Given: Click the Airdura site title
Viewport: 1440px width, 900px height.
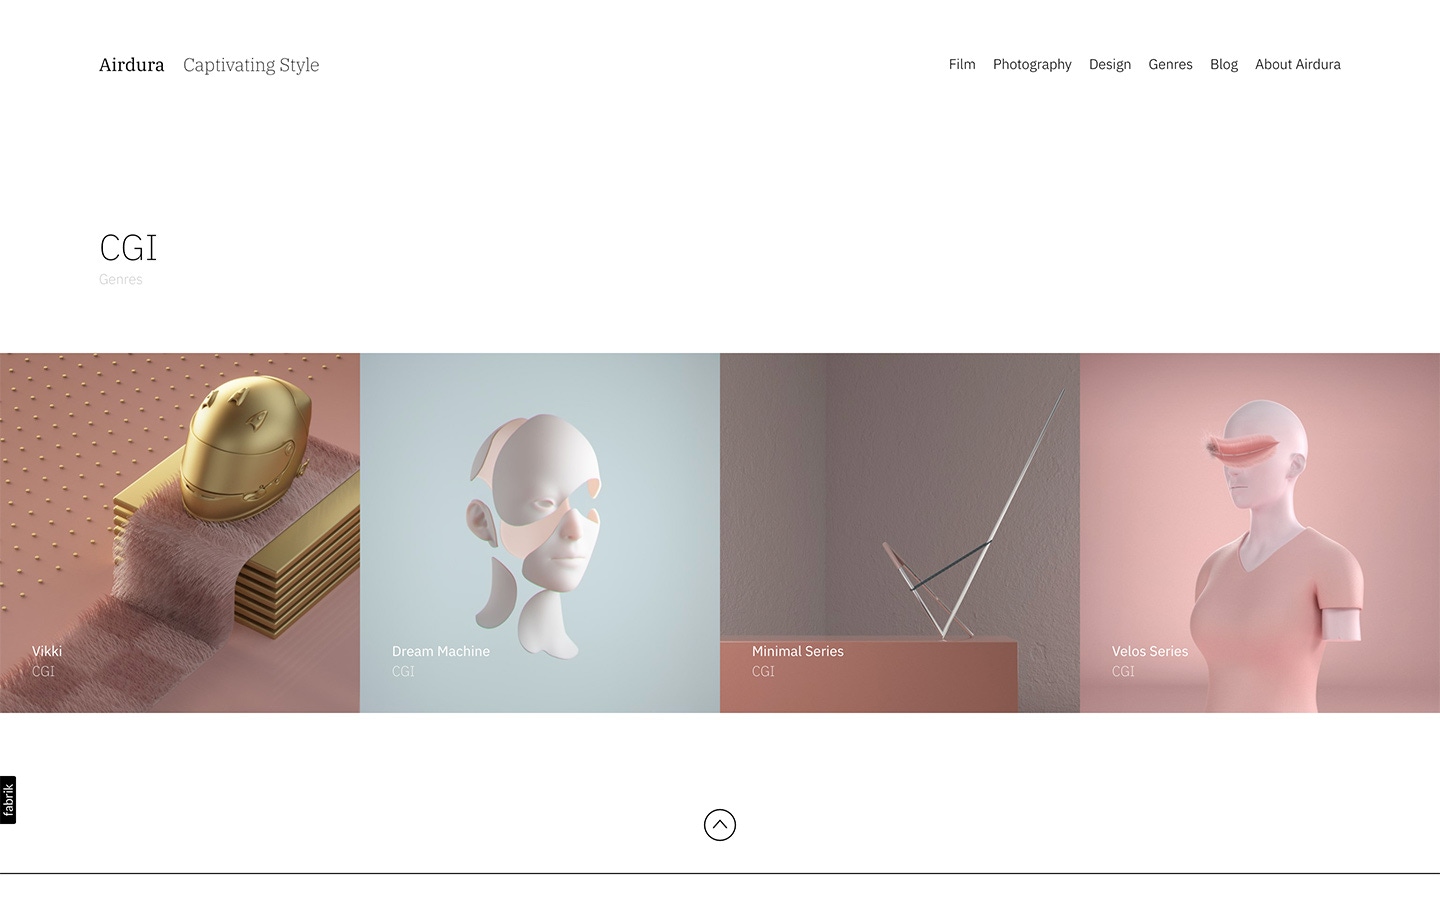Looking at the screenshot, I should [131, 65].
